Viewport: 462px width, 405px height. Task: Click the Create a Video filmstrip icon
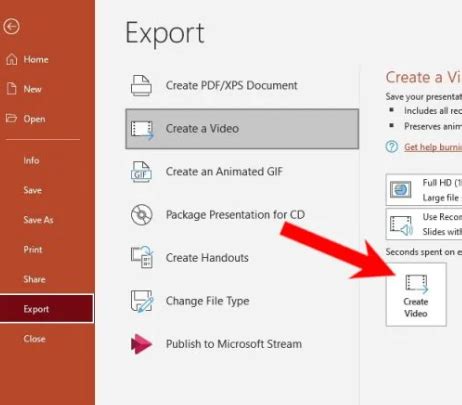point(142,129)
